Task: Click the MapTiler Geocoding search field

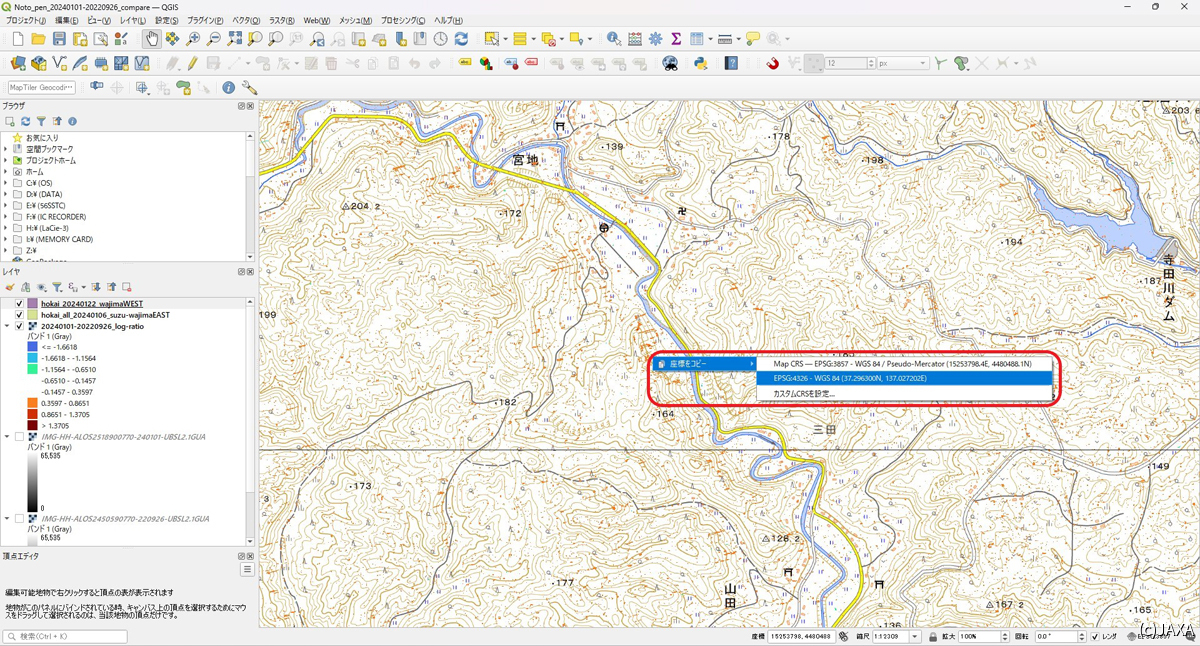Action: click(41, 88)
